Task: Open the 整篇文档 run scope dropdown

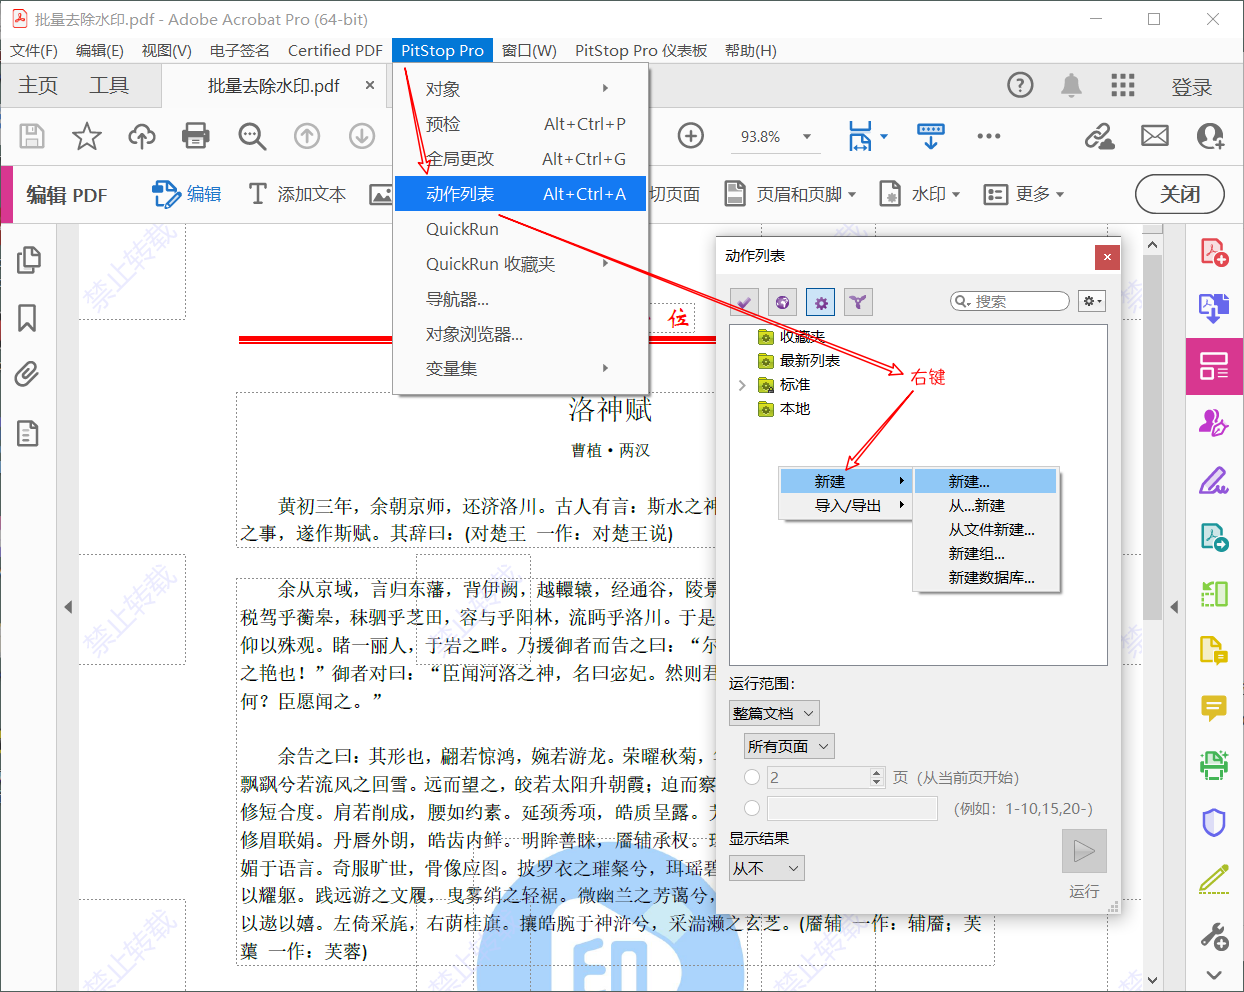Action: coord(774,713)
